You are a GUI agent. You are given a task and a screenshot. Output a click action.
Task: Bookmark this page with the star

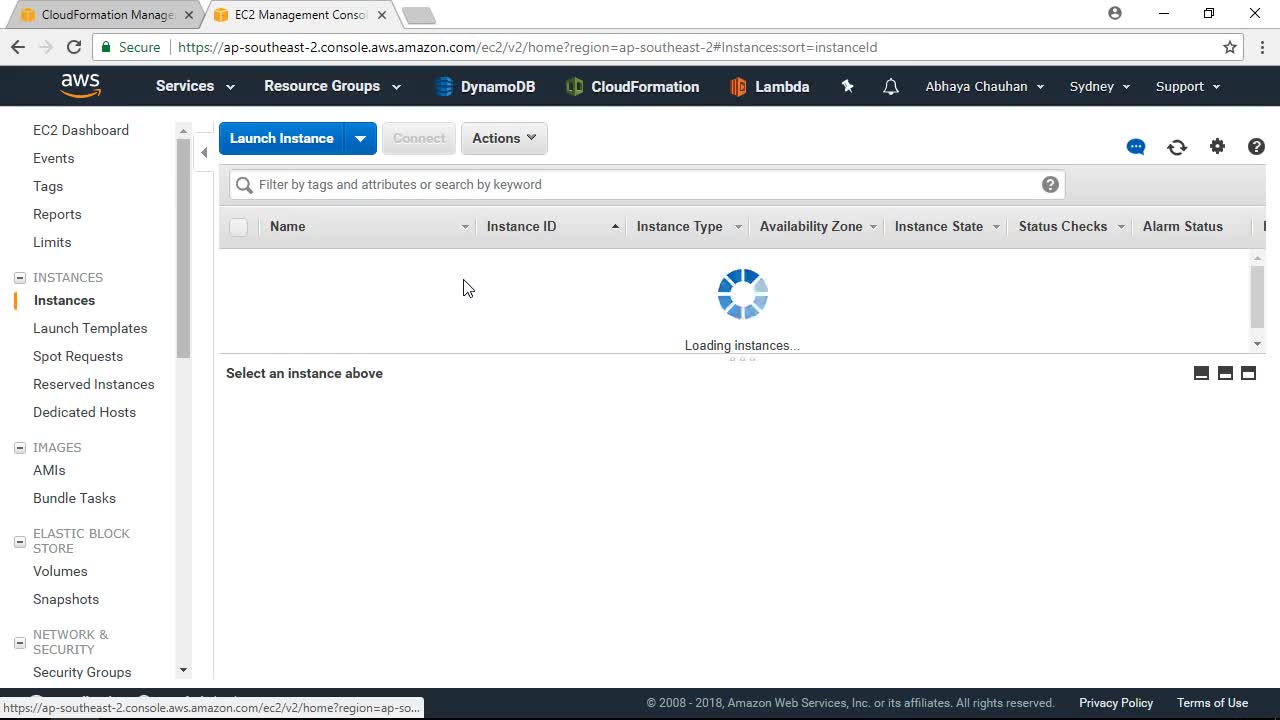pos(1230,47)
